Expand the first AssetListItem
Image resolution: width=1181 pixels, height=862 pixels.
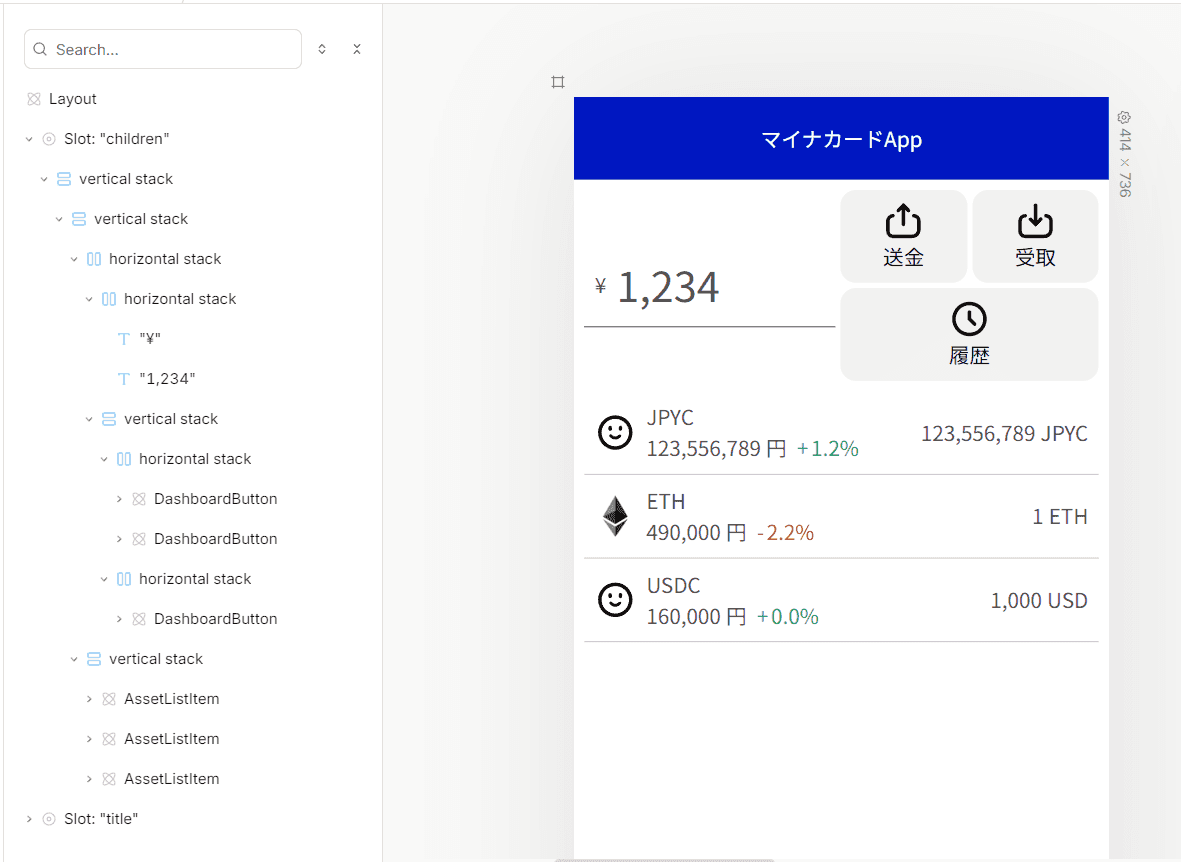click(89, 698)
